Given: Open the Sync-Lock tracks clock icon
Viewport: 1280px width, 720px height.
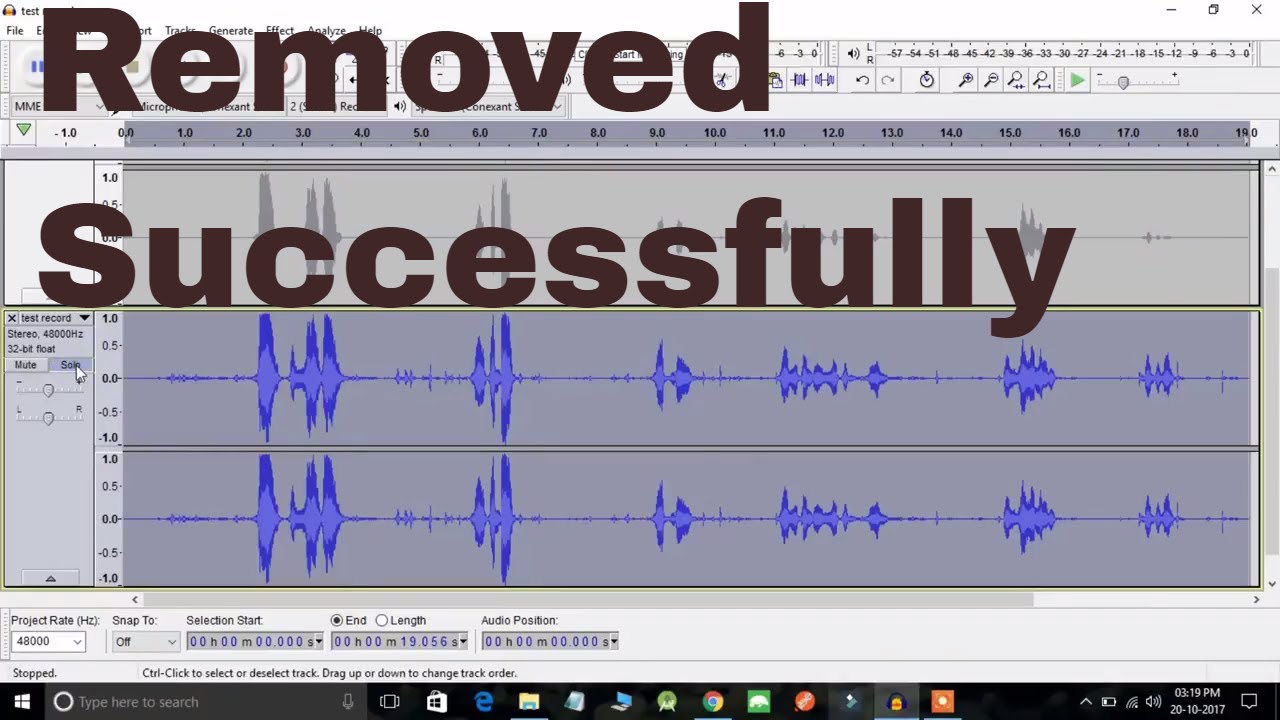Looking at the screenshot, I should 927,80.
